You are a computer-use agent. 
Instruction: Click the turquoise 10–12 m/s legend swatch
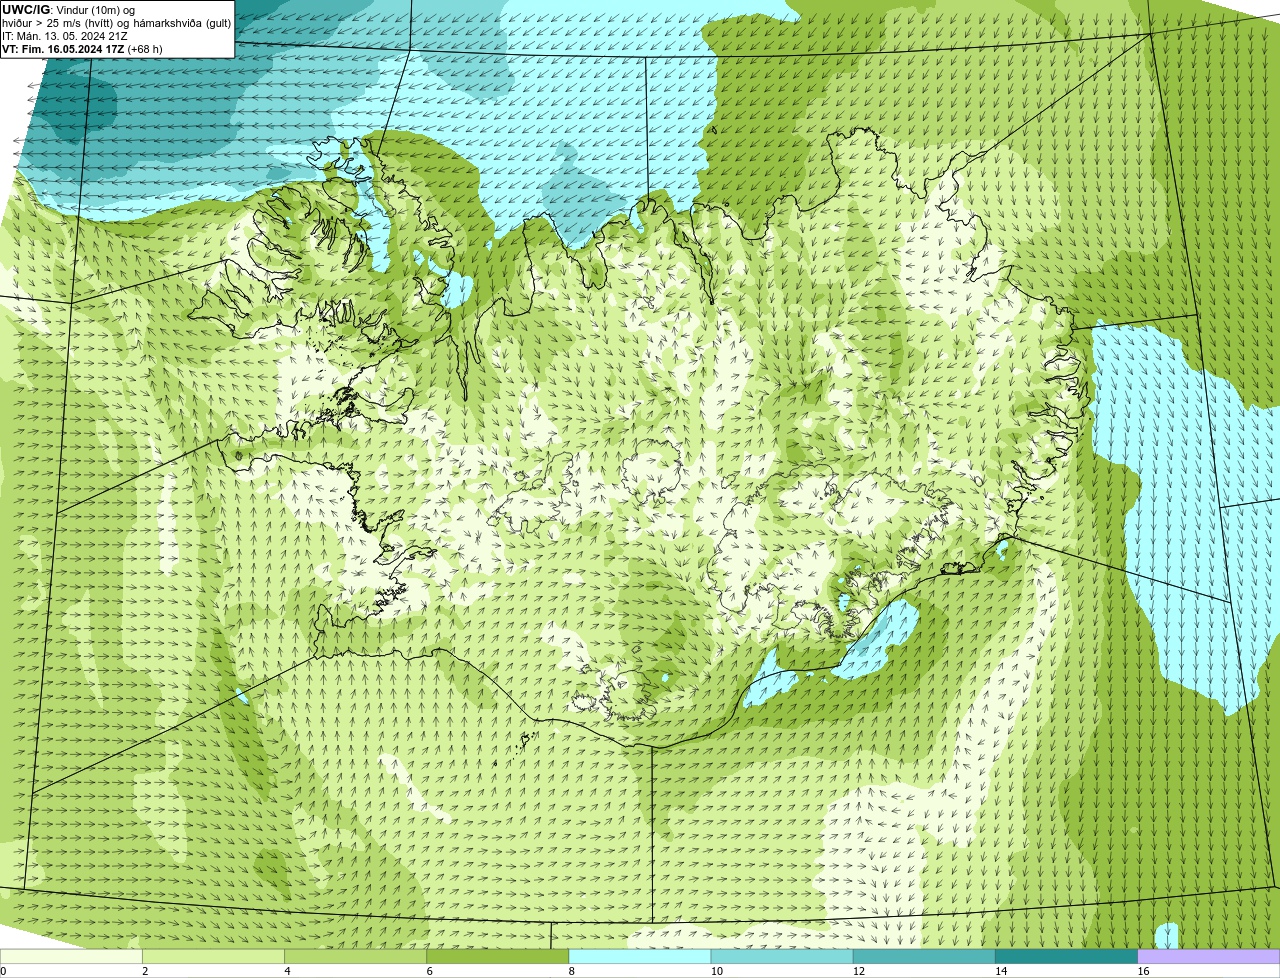(x=782, y=956)
